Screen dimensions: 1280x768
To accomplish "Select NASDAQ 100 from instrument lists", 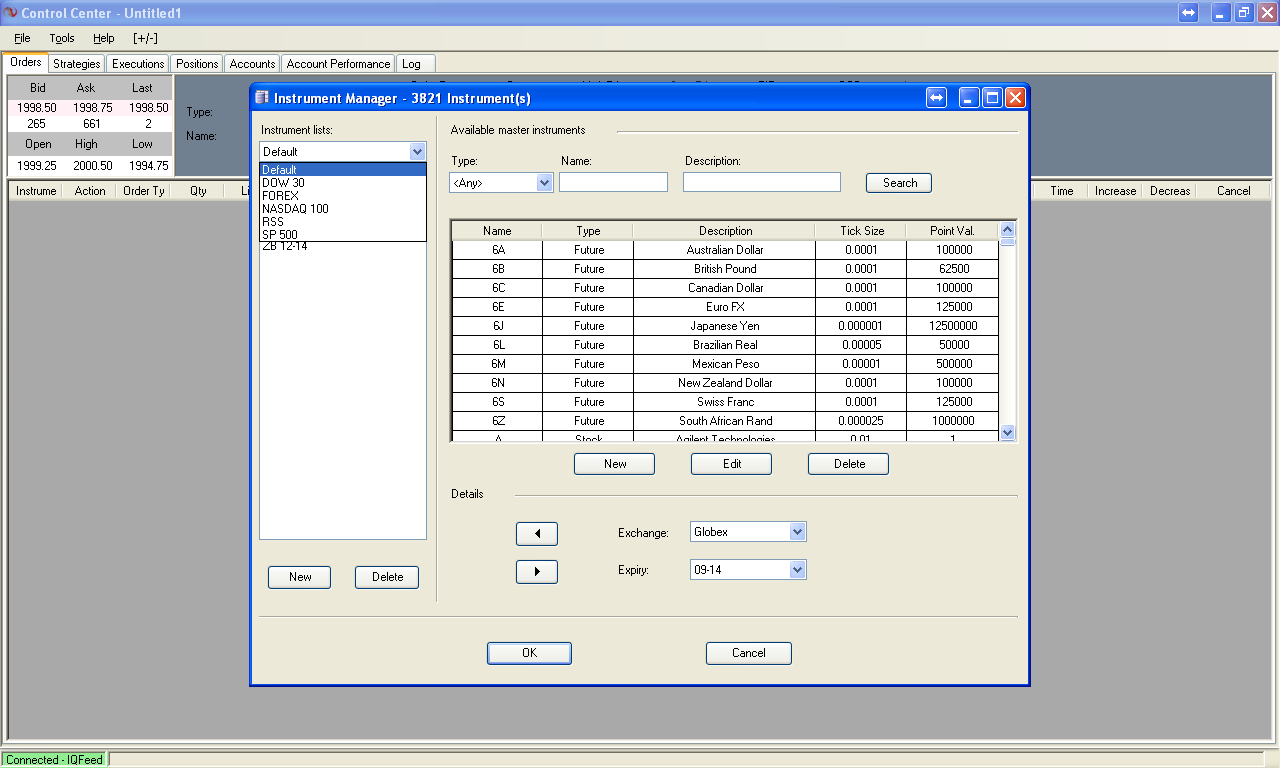I will [x=295, y=209].
